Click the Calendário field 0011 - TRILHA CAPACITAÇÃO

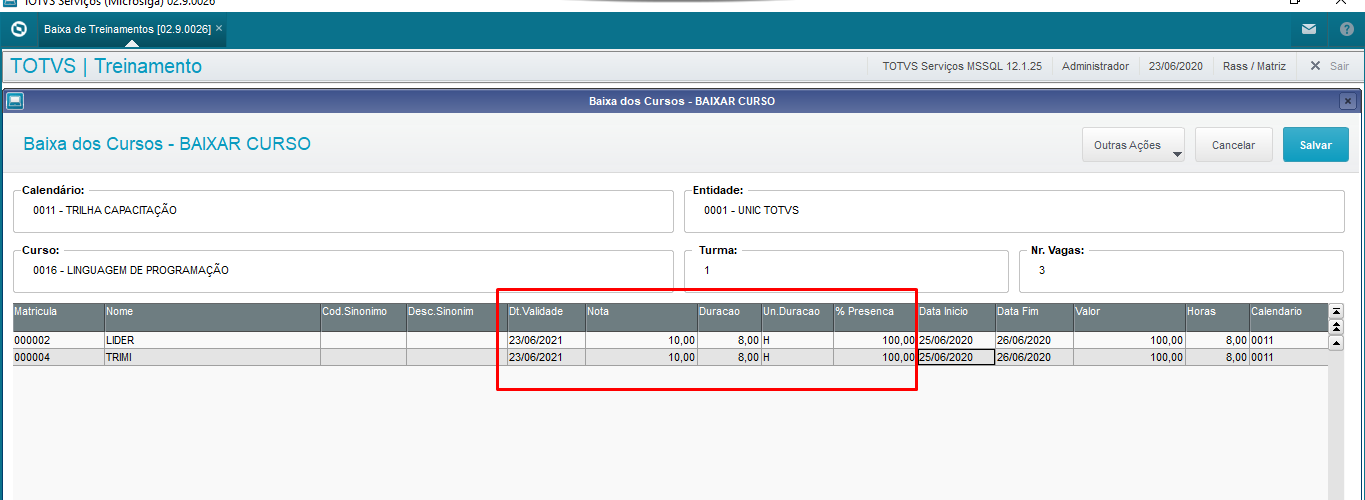click(x=343, y=211)
